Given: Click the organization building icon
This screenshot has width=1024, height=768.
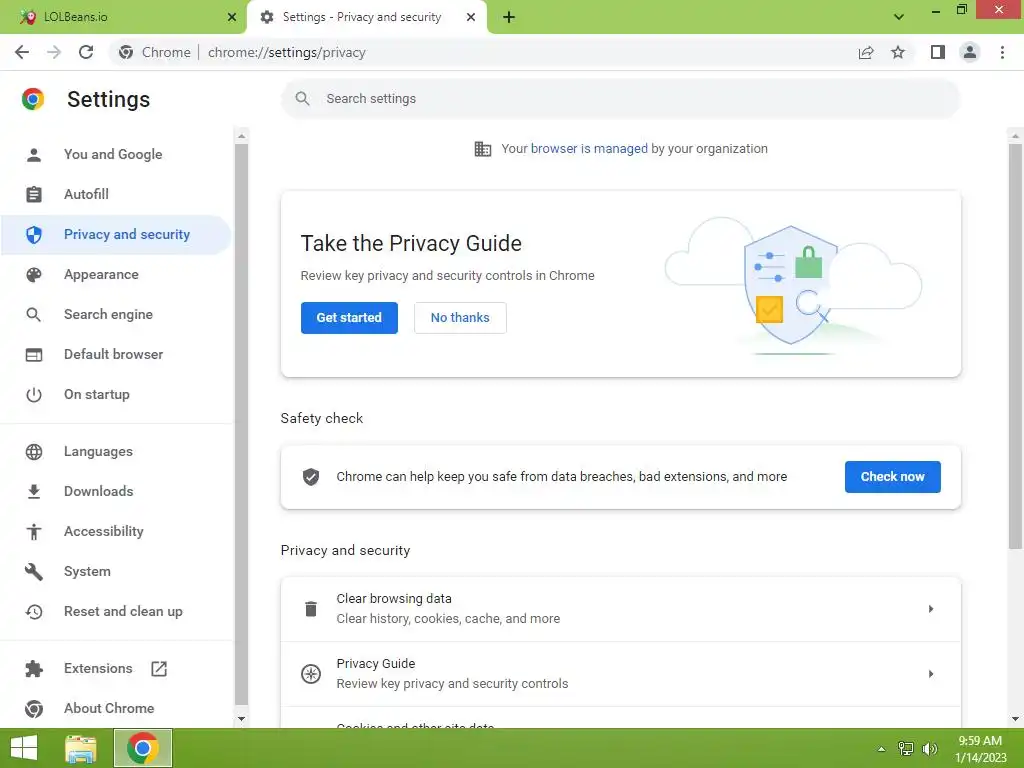Looking at the screenshot, I should [483, 149].
